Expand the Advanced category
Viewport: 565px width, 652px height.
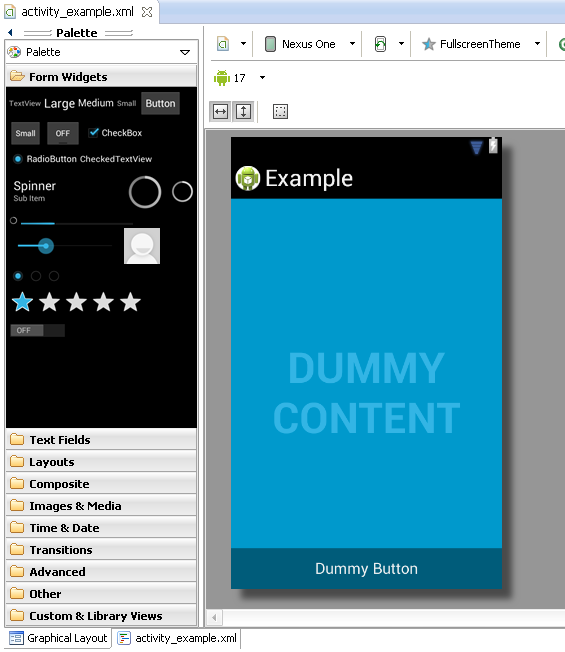(x=101, y=572)
